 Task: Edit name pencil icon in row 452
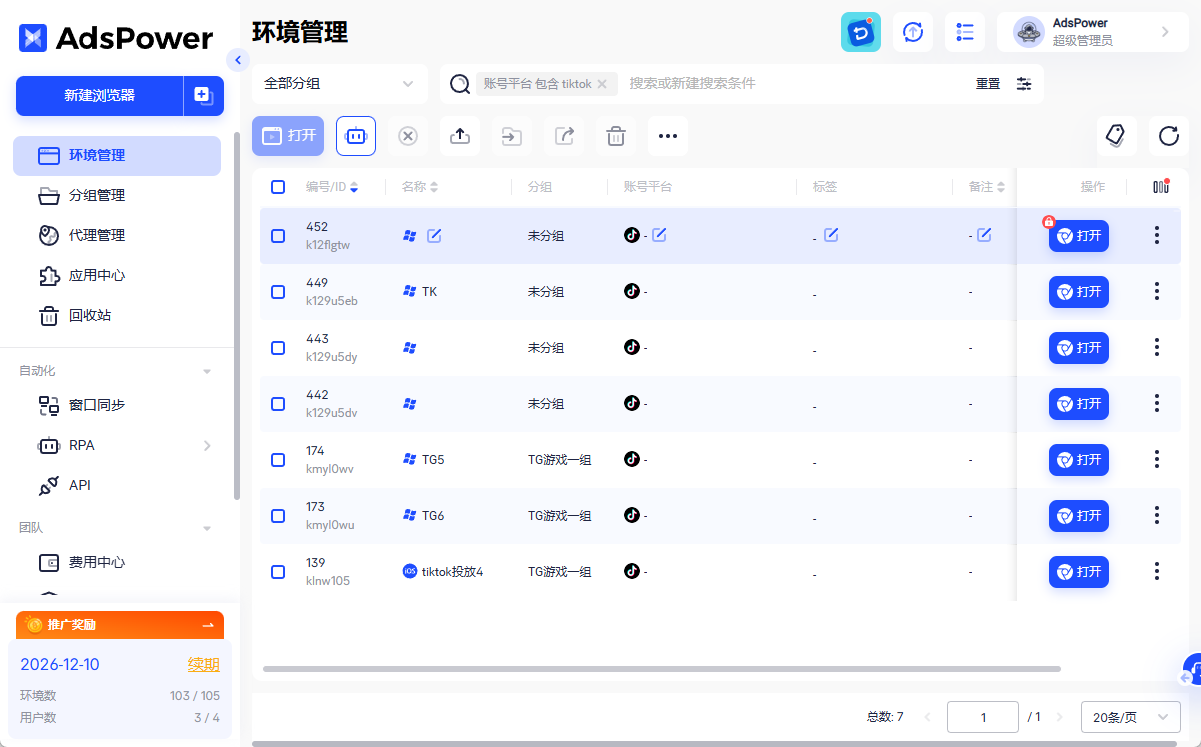pyautogui.click(x=434, y=236)
